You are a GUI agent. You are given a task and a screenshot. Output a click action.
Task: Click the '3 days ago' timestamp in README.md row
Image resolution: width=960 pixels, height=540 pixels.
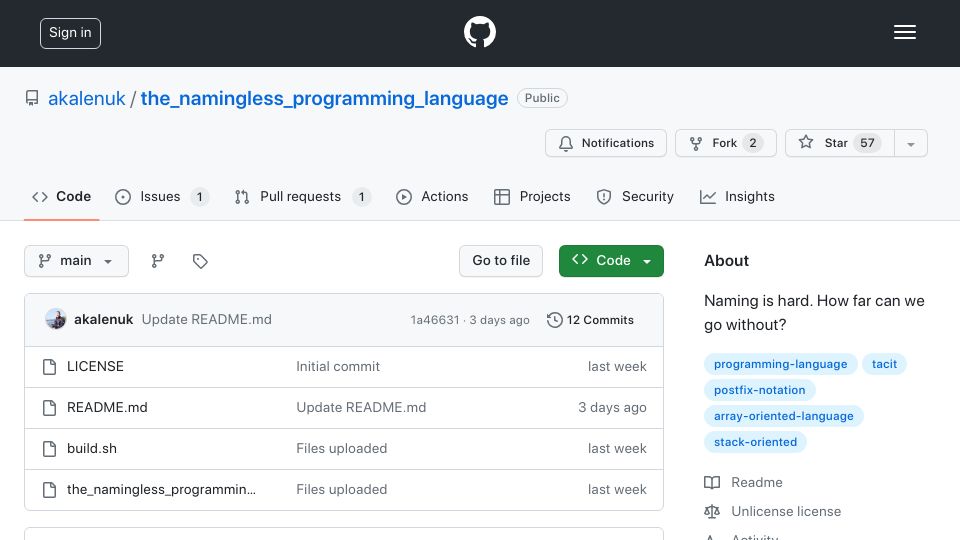click(x=612, y=407)
